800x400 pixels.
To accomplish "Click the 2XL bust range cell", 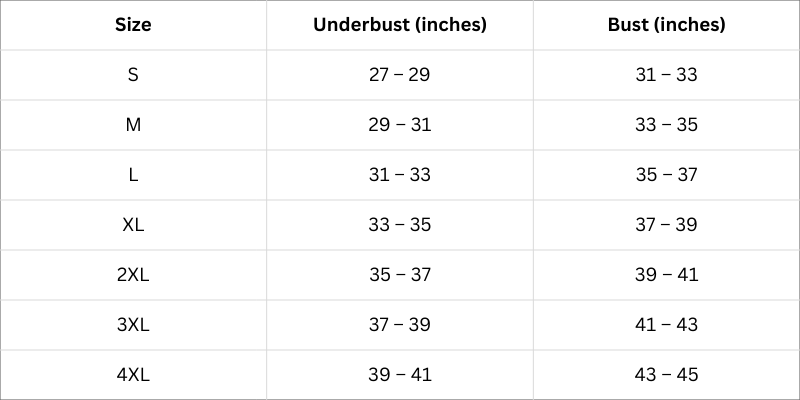I will [666, 275].
